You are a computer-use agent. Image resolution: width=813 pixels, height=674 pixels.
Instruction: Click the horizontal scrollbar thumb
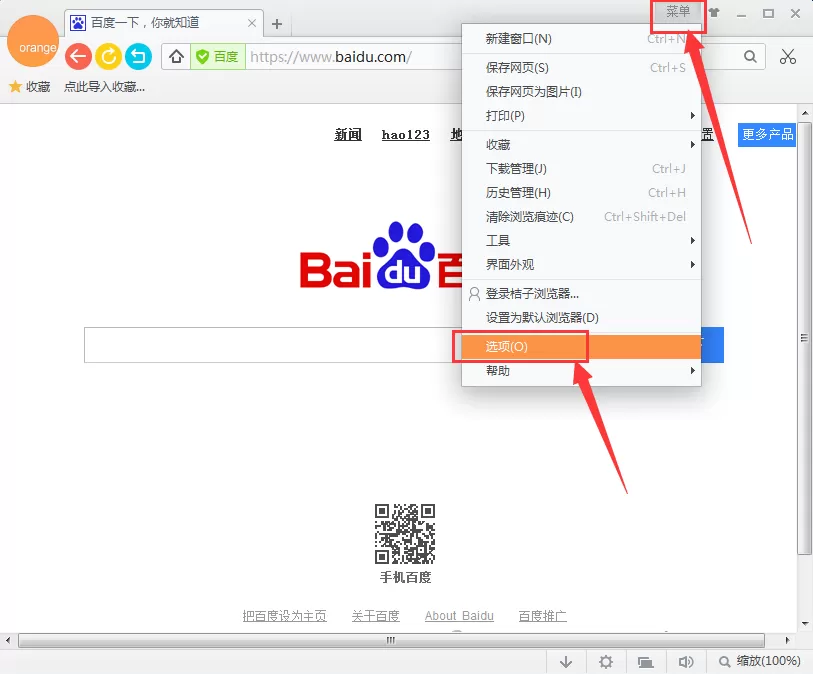[x=391, y=640]
